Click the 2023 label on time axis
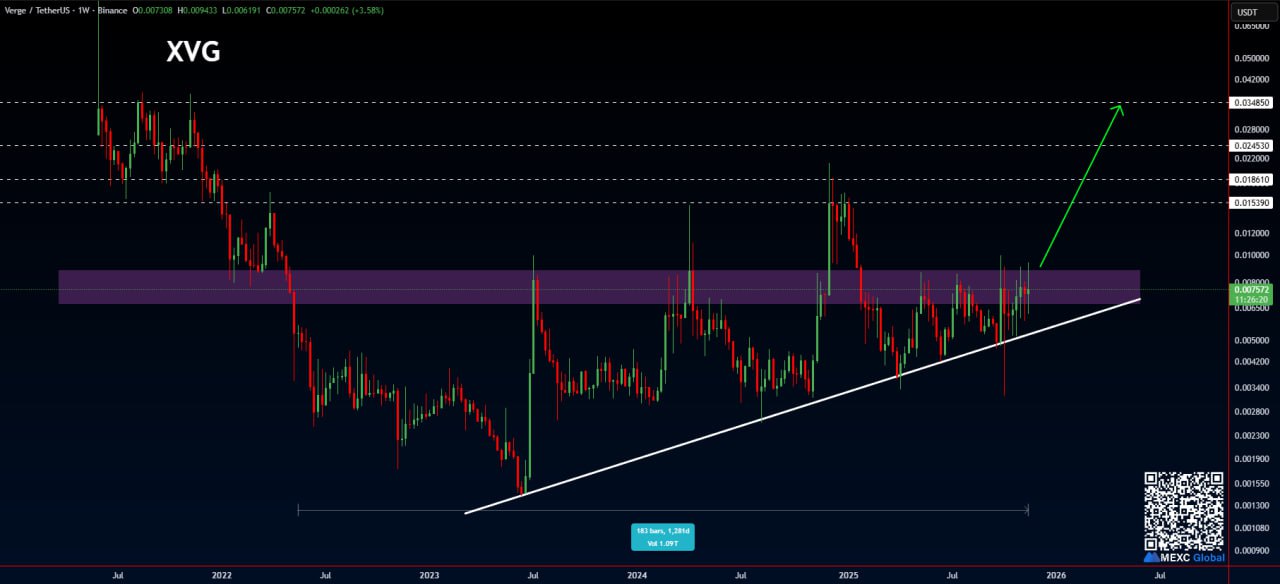This screenshot has width=1280, height=584. [429, 575]
